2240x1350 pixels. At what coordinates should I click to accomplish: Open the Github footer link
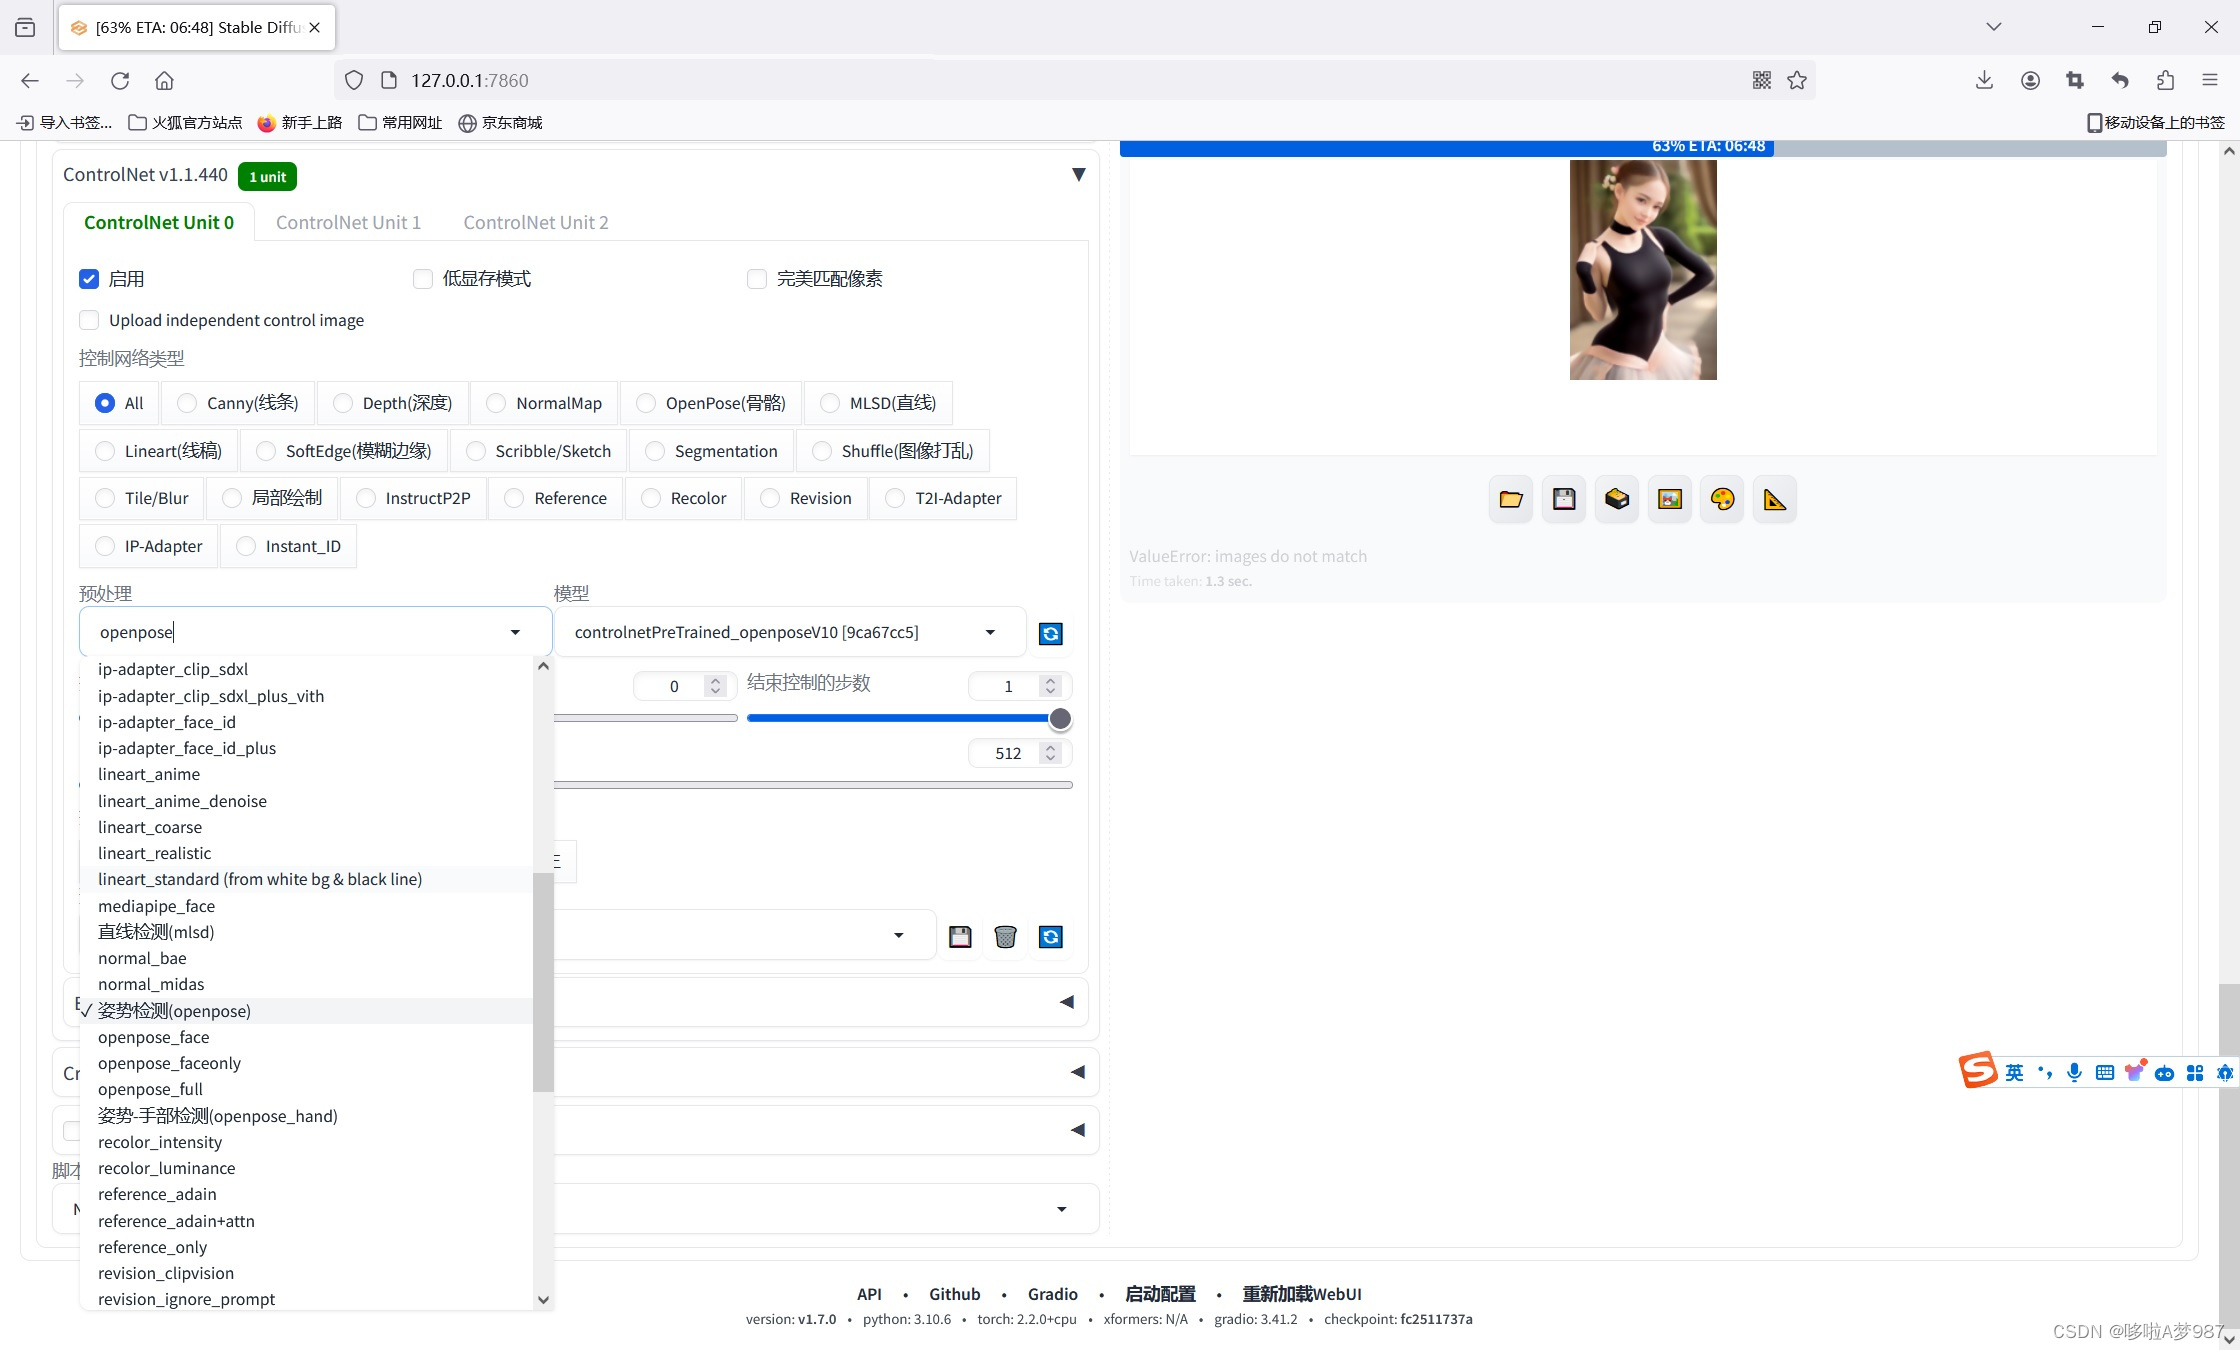click(954, 1294)
